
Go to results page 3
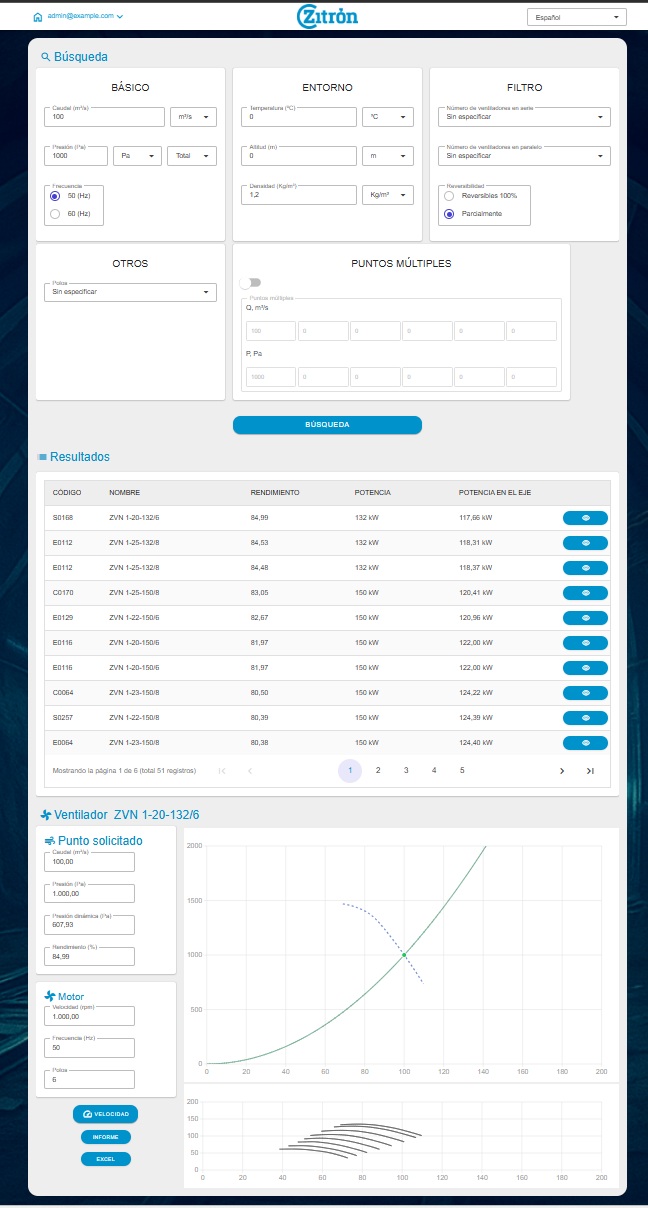(406, 771)
